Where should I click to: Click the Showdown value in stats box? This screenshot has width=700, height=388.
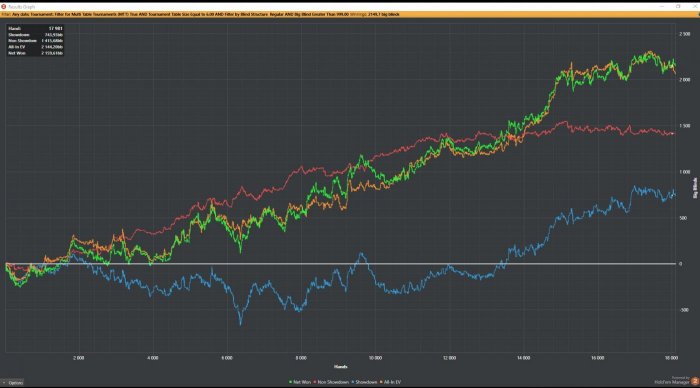click(x=54, y=35)
